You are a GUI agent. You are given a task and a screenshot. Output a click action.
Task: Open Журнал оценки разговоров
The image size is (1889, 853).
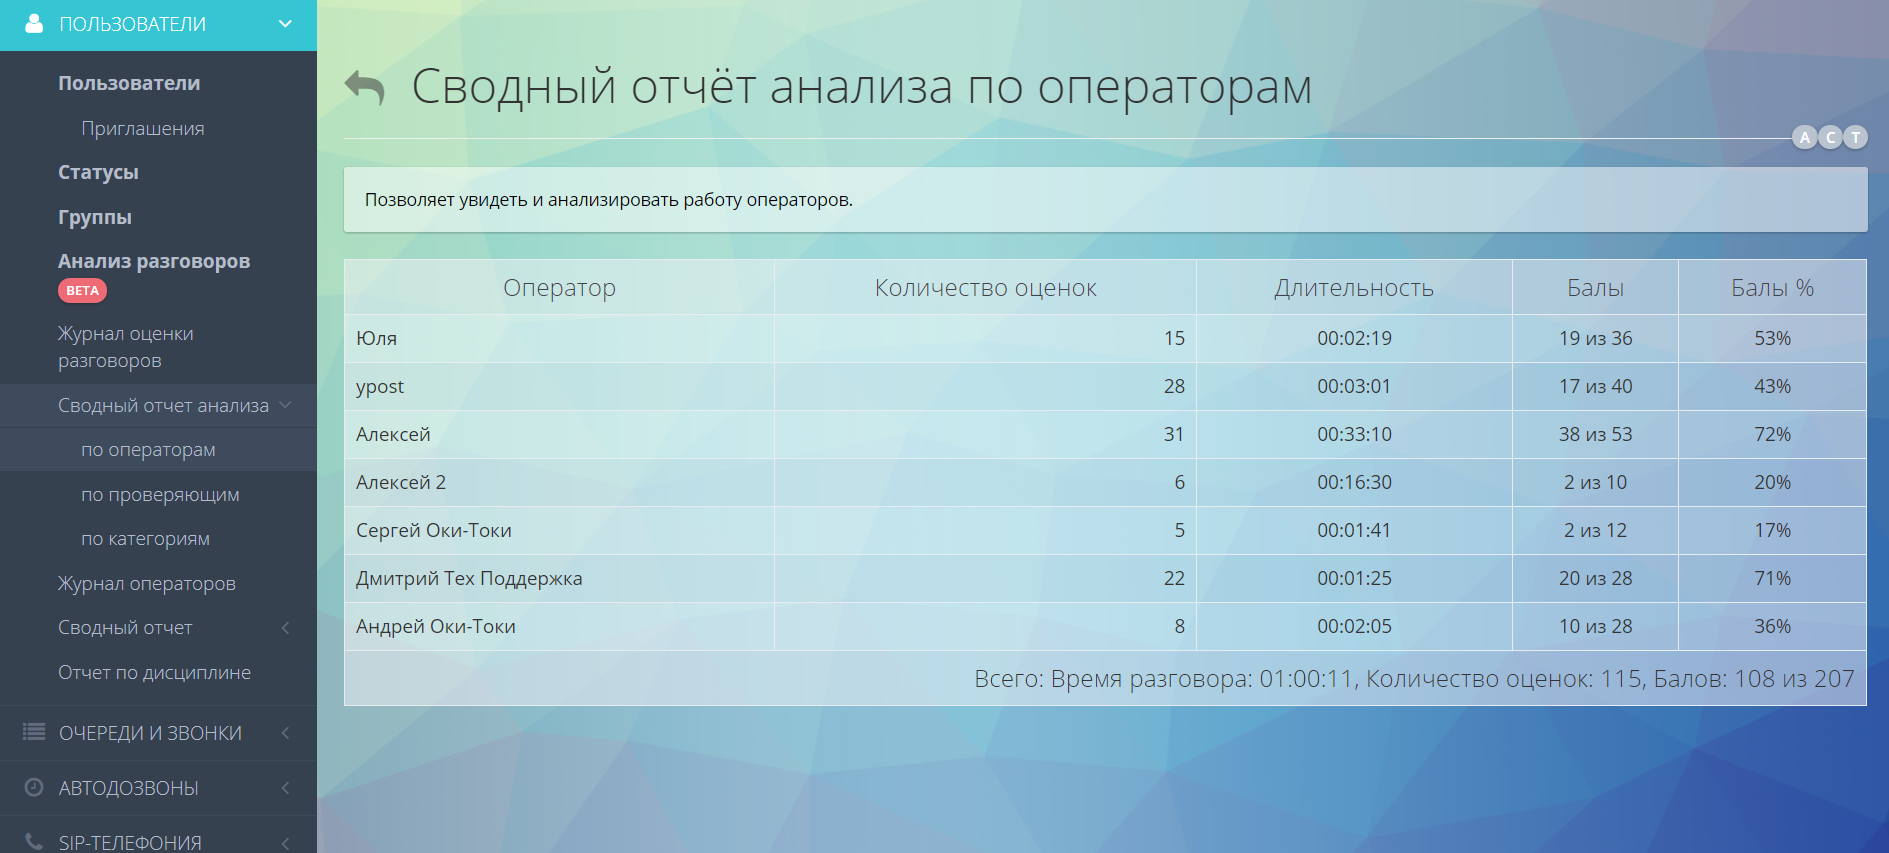(x=126, y=347)
